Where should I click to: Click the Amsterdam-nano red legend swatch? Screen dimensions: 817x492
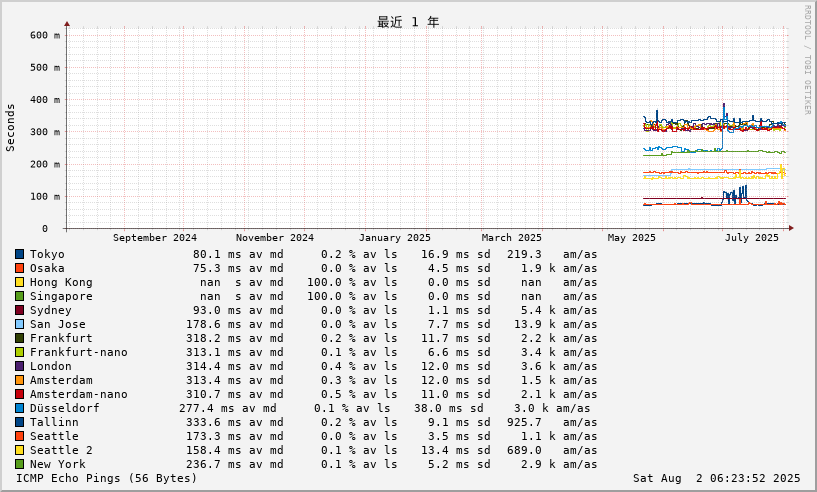point(19,395)
